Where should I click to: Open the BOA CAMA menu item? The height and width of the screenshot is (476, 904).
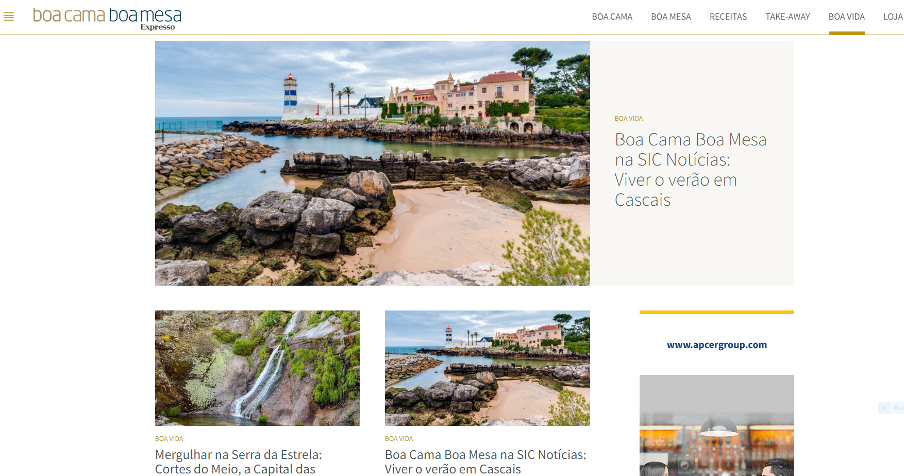(612, 17)
